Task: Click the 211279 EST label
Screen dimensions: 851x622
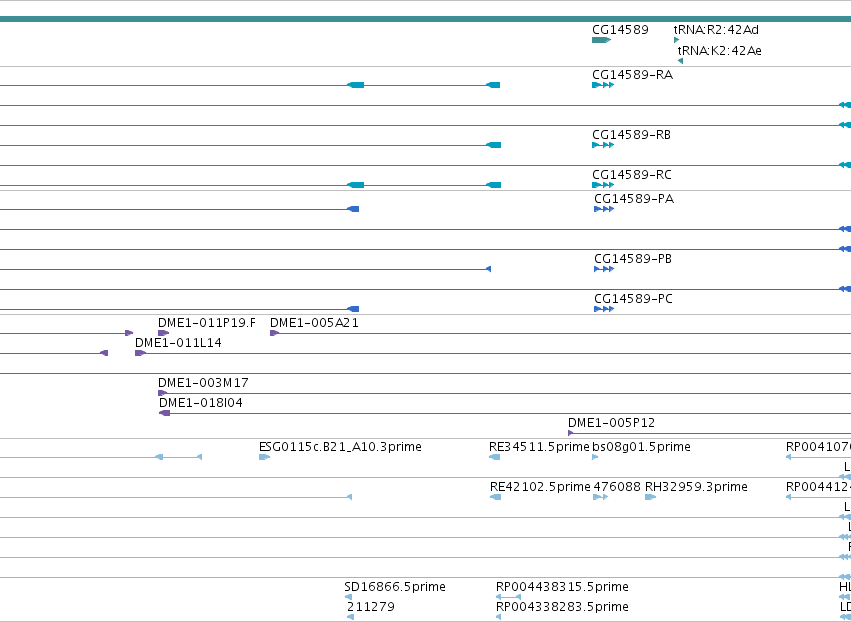Action: pyautogui.click(x=371, y=607)
